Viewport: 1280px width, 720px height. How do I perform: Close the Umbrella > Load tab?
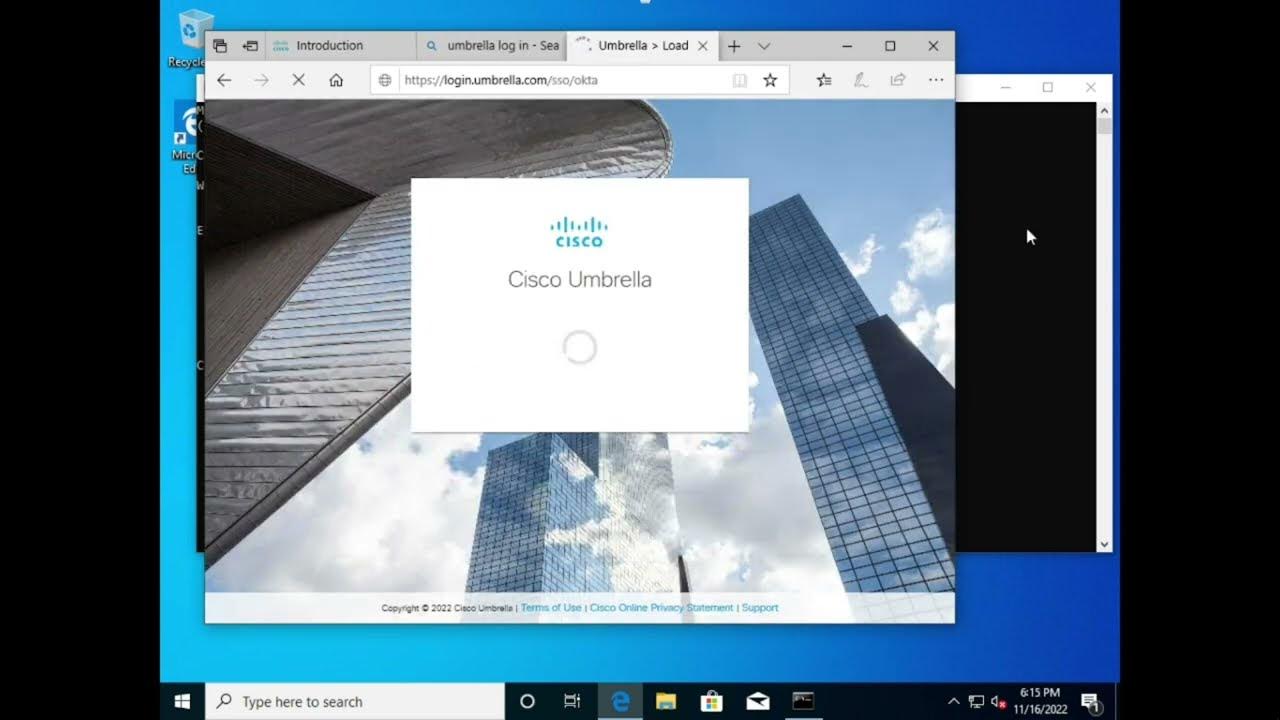[703, 46]
